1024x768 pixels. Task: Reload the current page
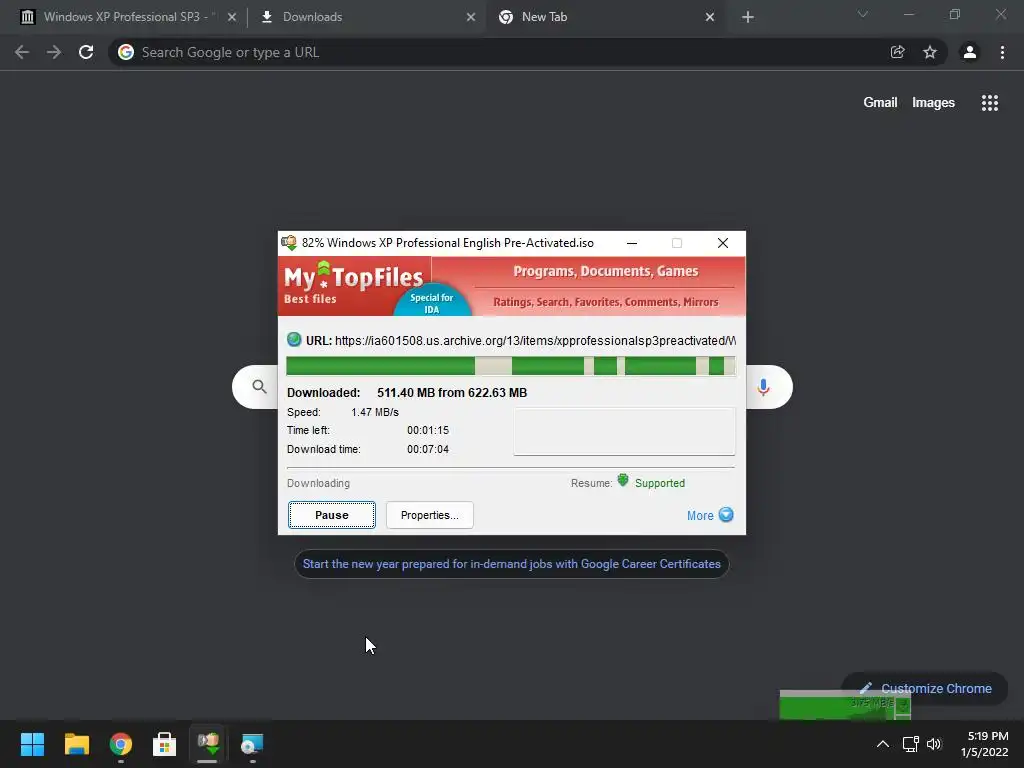(86, 52)
